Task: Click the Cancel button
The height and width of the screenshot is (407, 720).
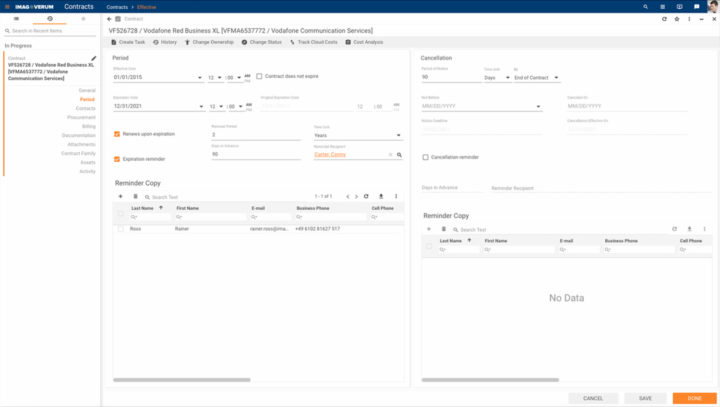Action: [593, 398]
